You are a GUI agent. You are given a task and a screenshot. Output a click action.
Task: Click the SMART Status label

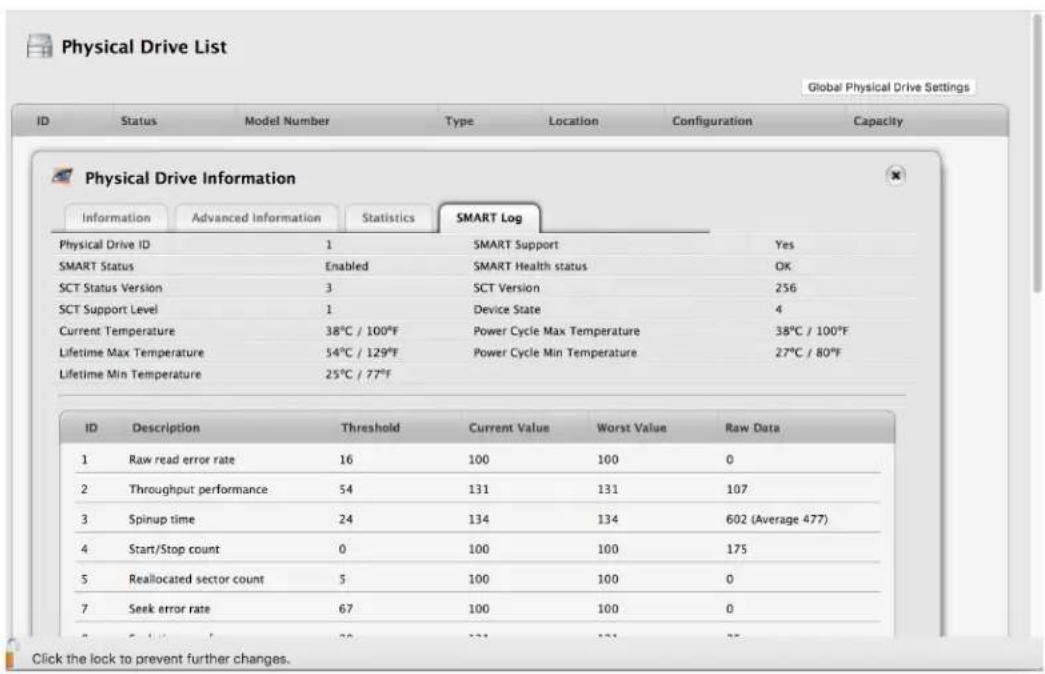97,267
